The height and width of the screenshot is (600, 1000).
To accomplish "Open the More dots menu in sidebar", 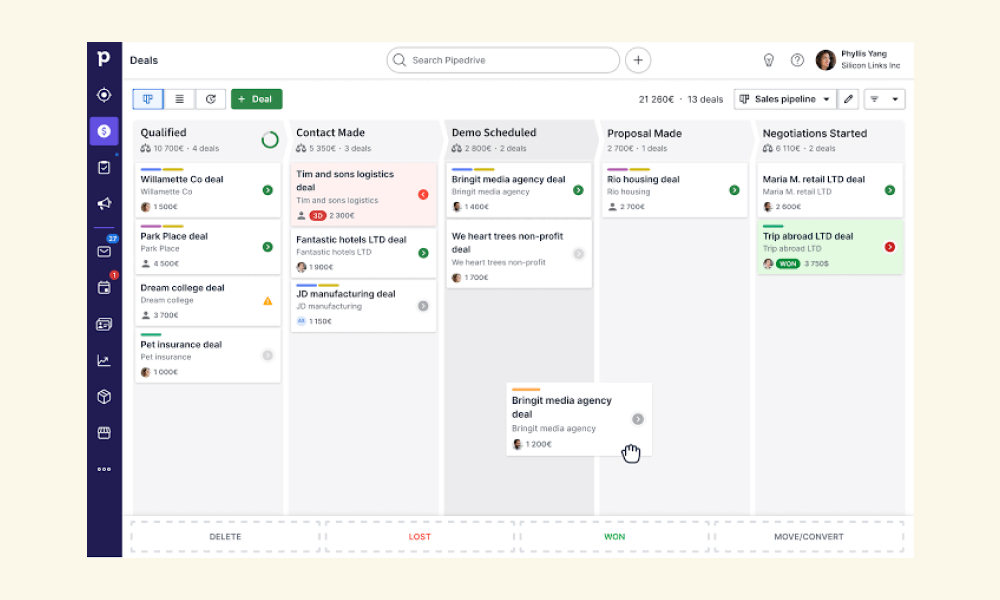I will coord(104,469).
